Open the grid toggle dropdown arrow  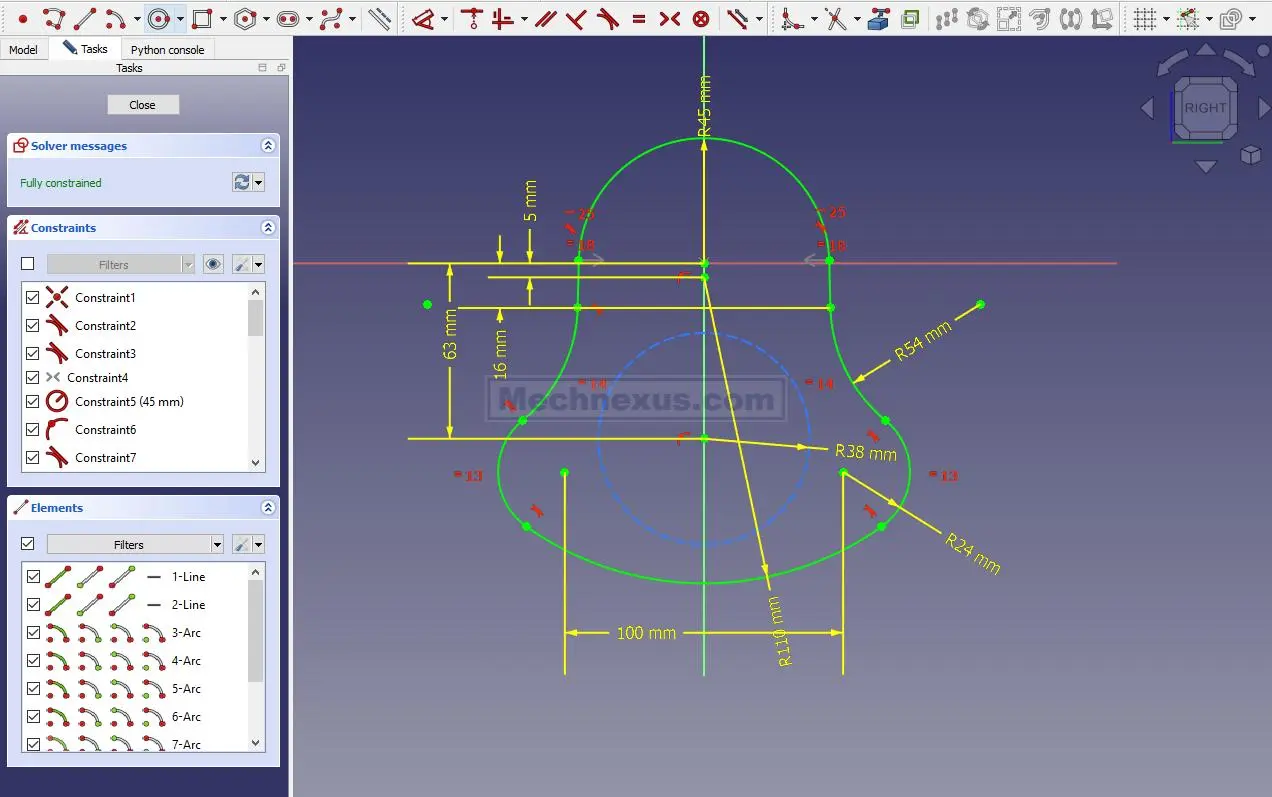[1166, 19]
